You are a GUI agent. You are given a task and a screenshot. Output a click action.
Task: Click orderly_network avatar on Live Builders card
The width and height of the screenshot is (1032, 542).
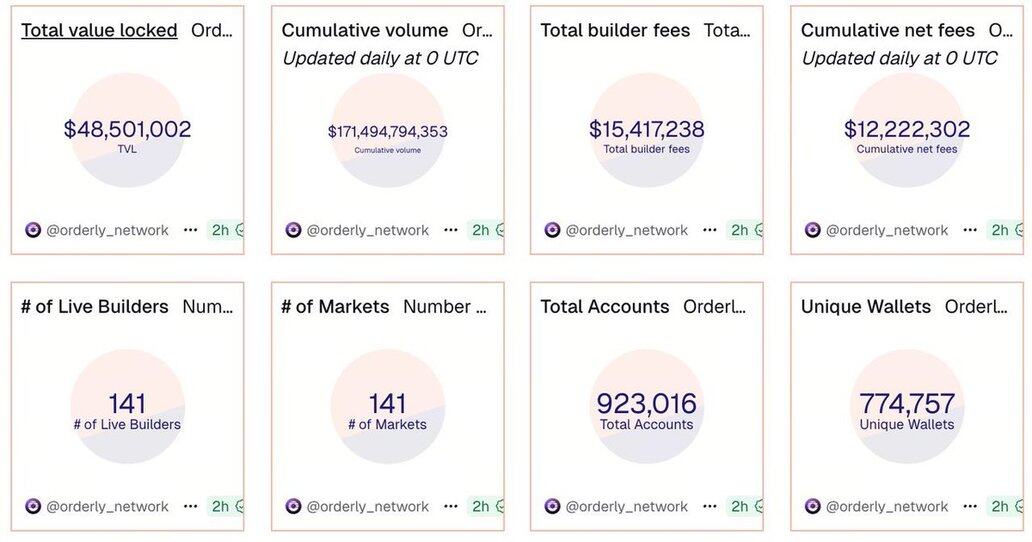(33, 506)
